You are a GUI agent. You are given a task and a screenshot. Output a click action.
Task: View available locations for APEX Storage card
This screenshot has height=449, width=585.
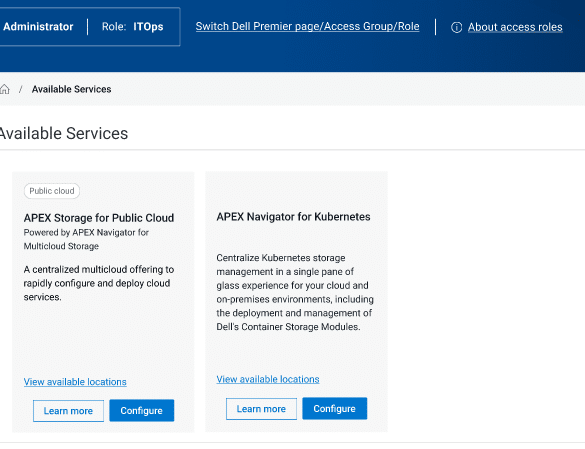[x=75, y=382]
